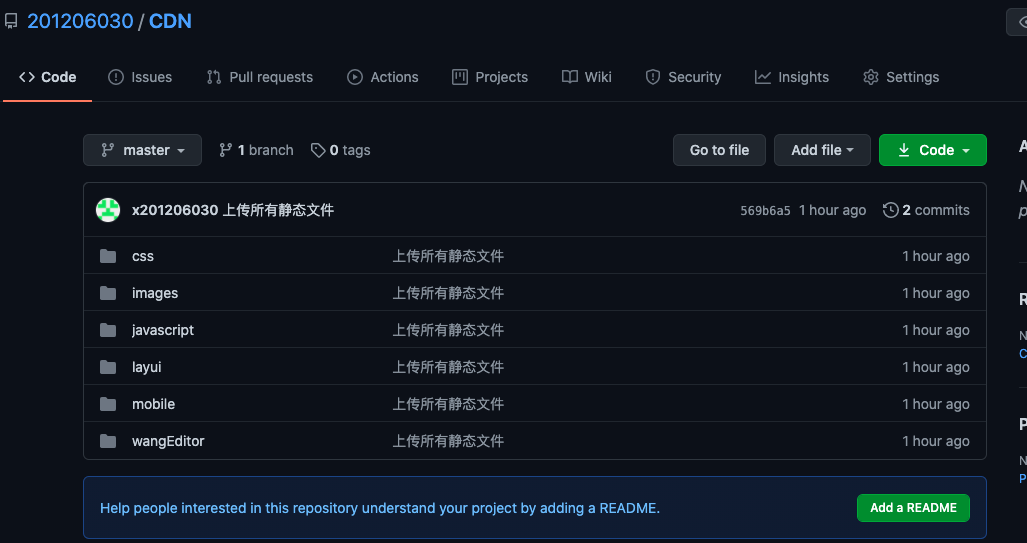The width and height of the screenshot is (1027, 543).
Task: Go to the Security tab
Action: pos(682,77)
